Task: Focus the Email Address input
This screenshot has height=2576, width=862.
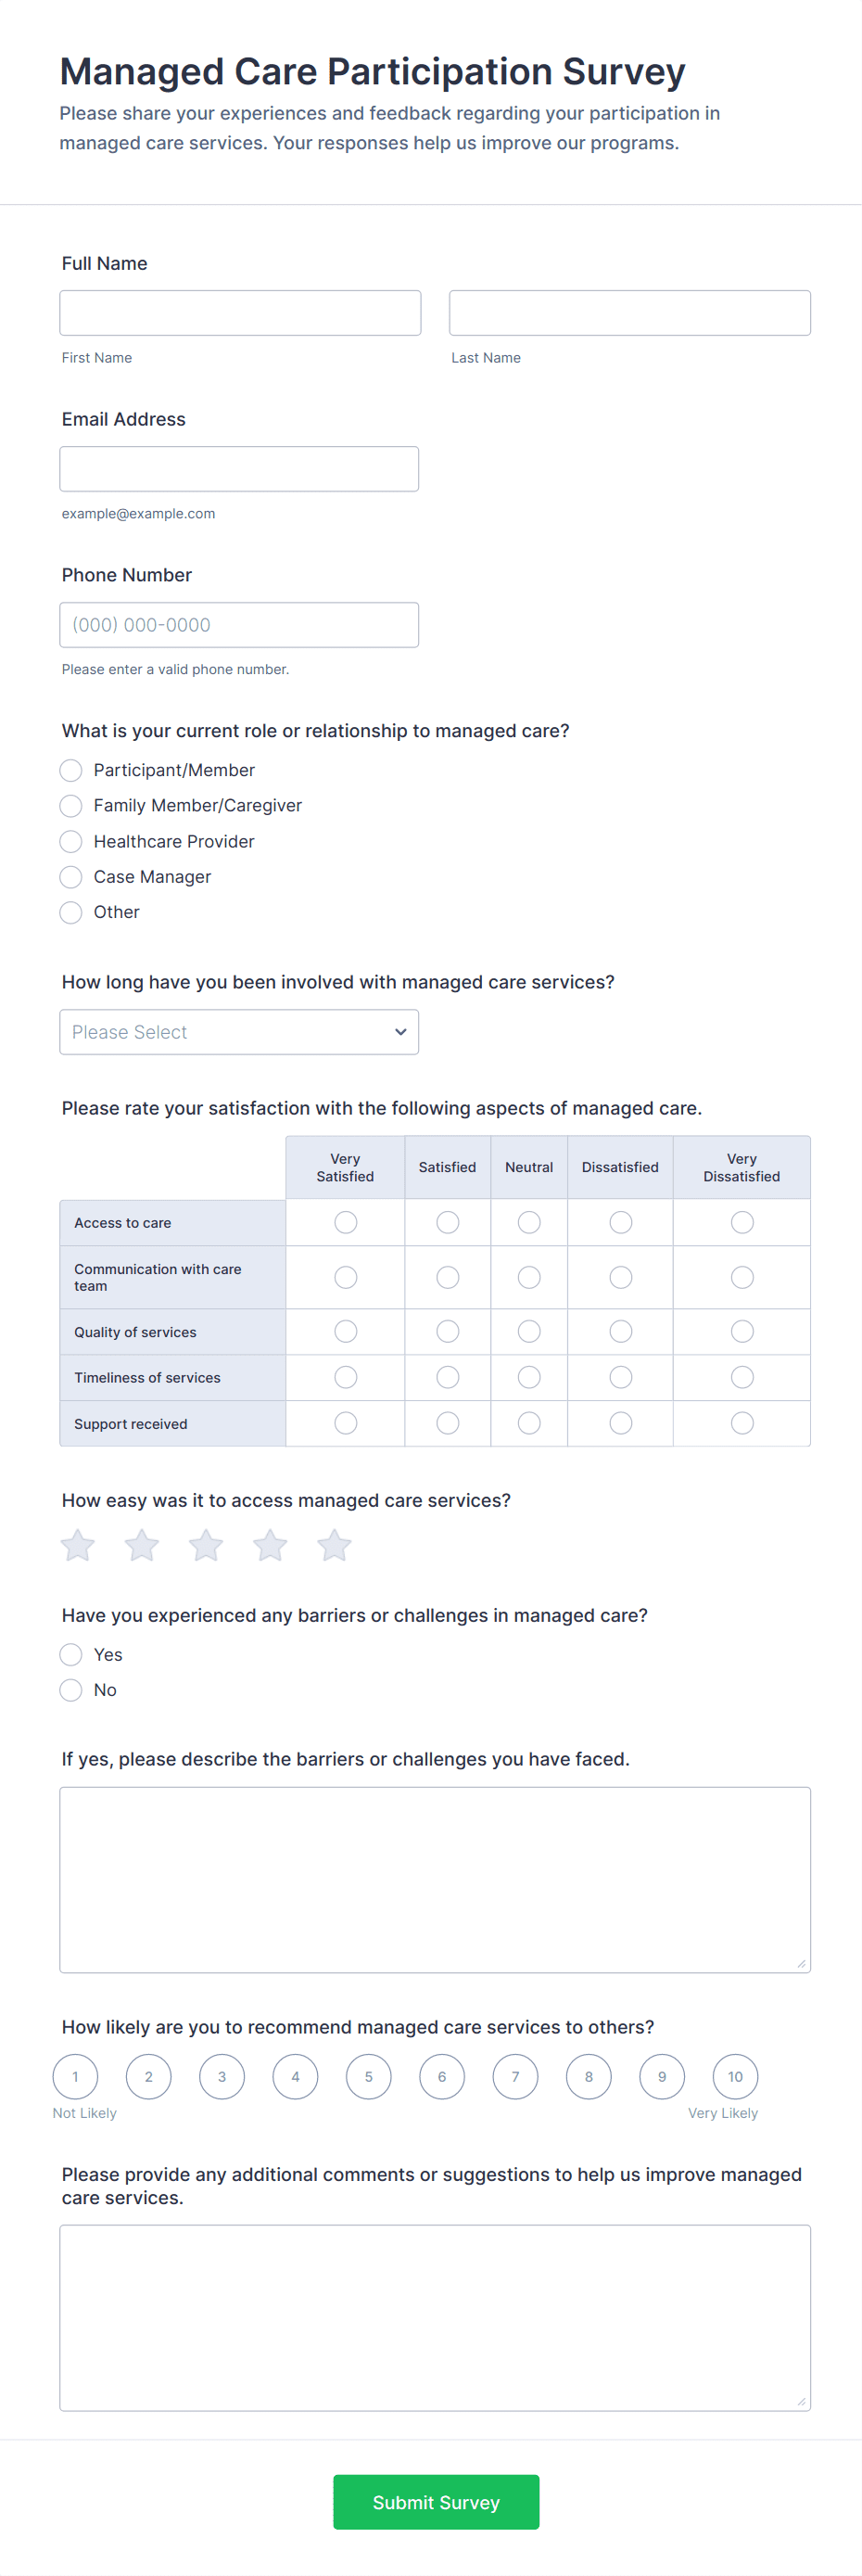Action: pos(239,469)
